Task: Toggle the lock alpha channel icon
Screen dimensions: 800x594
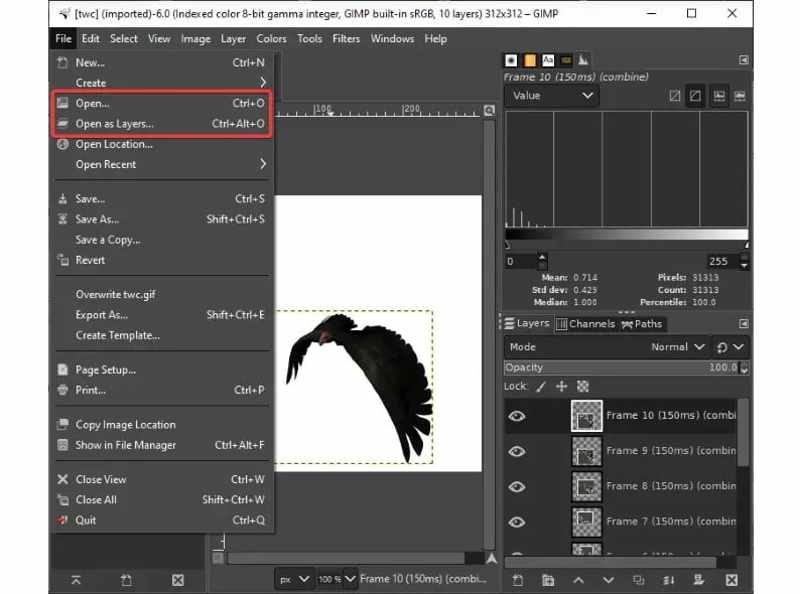Action: (583, 386)
